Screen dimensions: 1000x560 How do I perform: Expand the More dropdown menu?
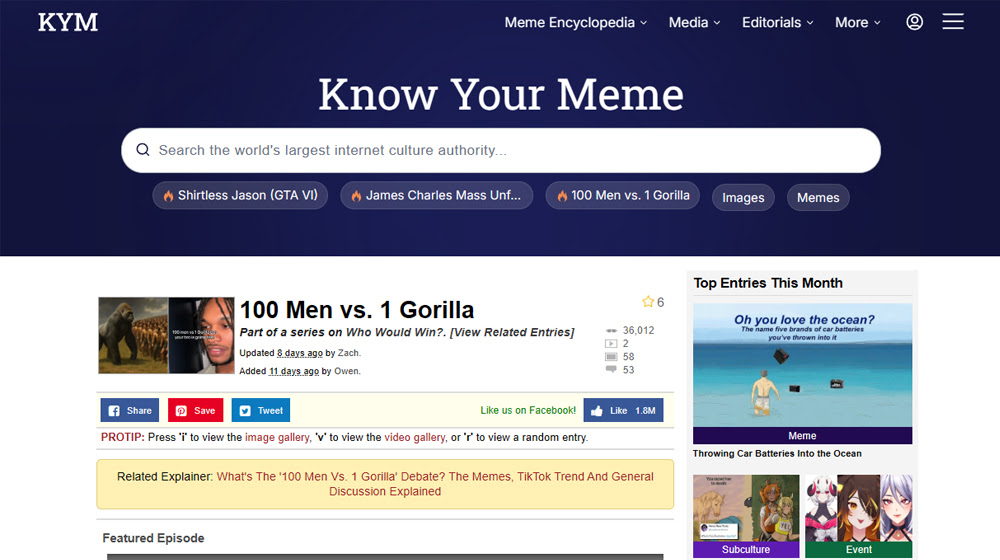point(858,22)
